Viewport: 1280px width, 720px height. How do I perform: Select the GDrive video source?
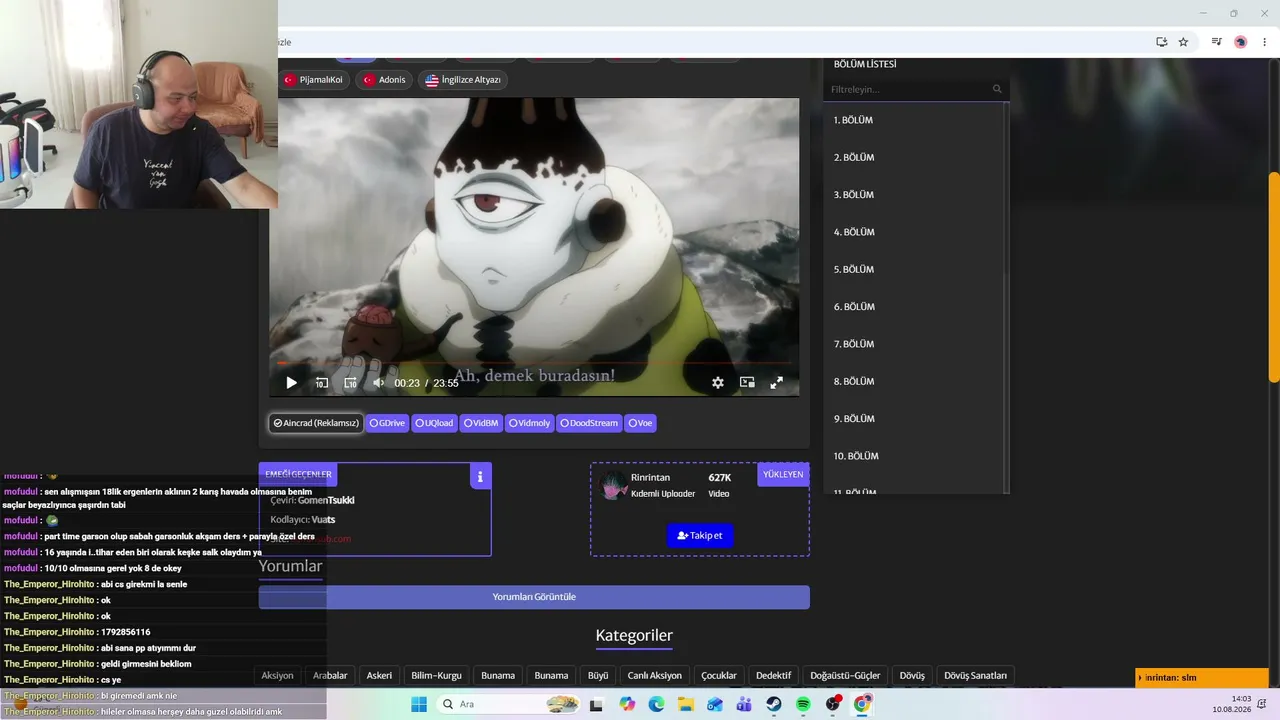[x=387, y=423]
